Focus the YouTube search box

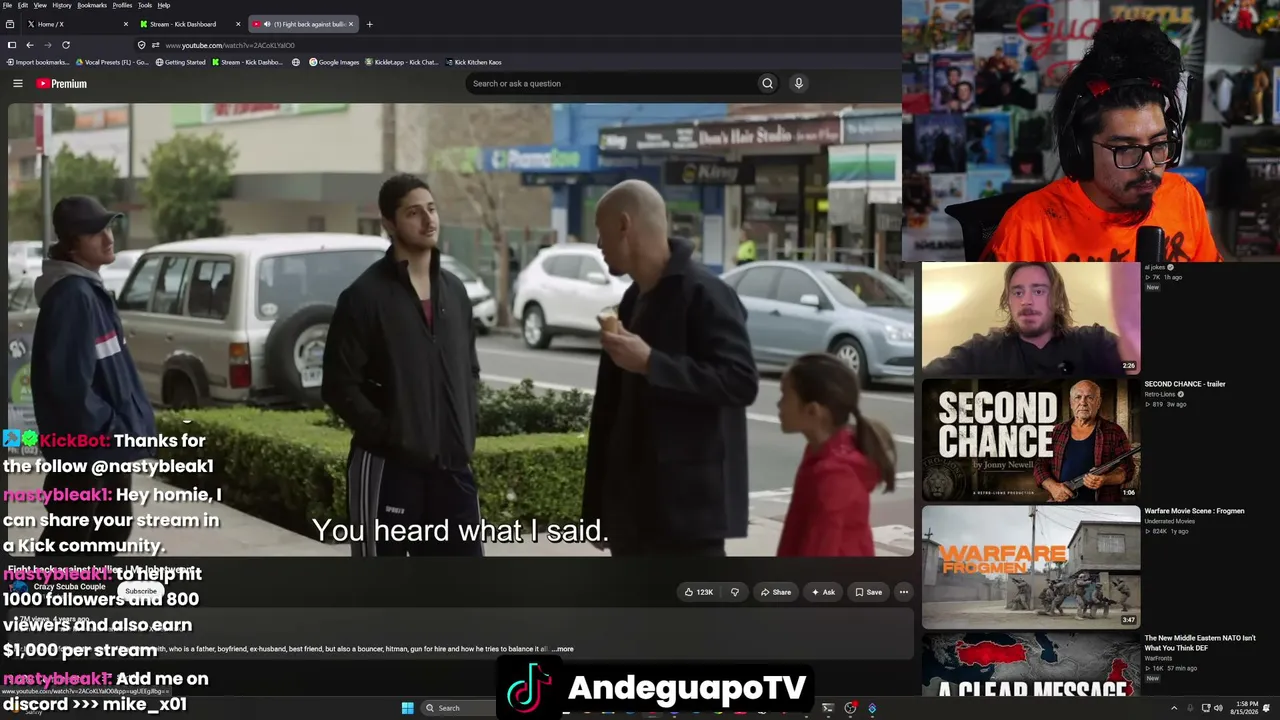[x=610, y=84]
